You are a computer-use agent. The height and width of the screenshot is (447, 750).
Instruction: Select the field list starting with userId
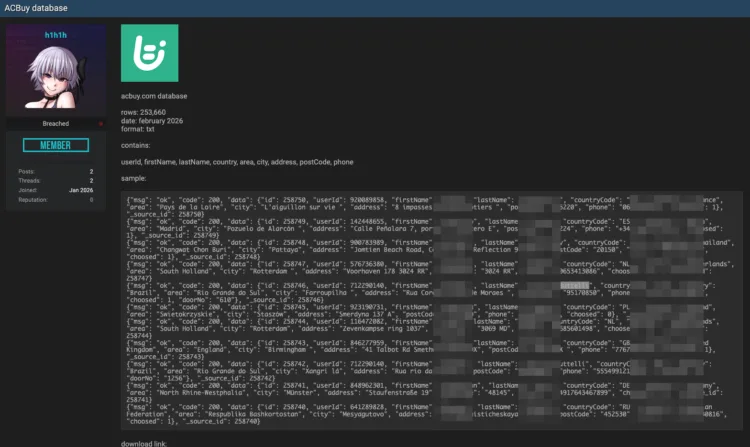(237, 162)
